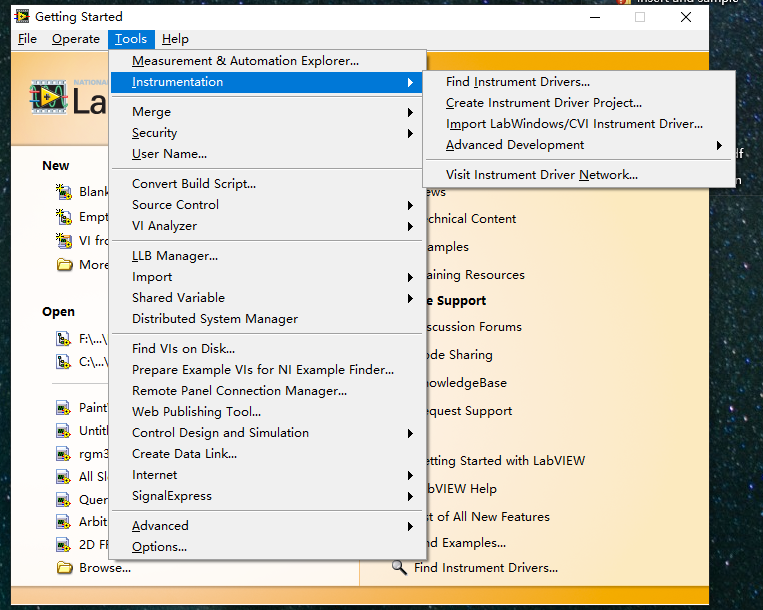The width and height of the screenshot is (763, 610).
Task: Select Convert Build Script entry
Action: (267, 183)
